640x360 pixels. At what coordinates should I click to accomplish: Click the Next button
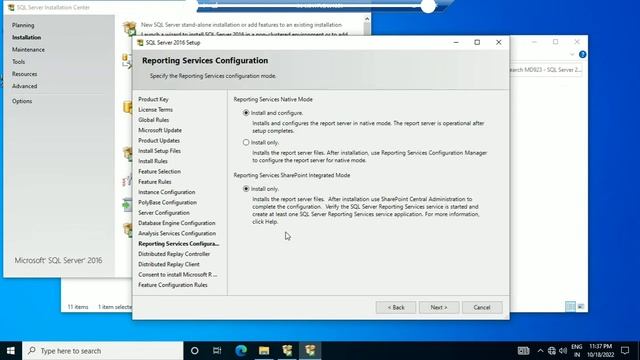[439, 307]
